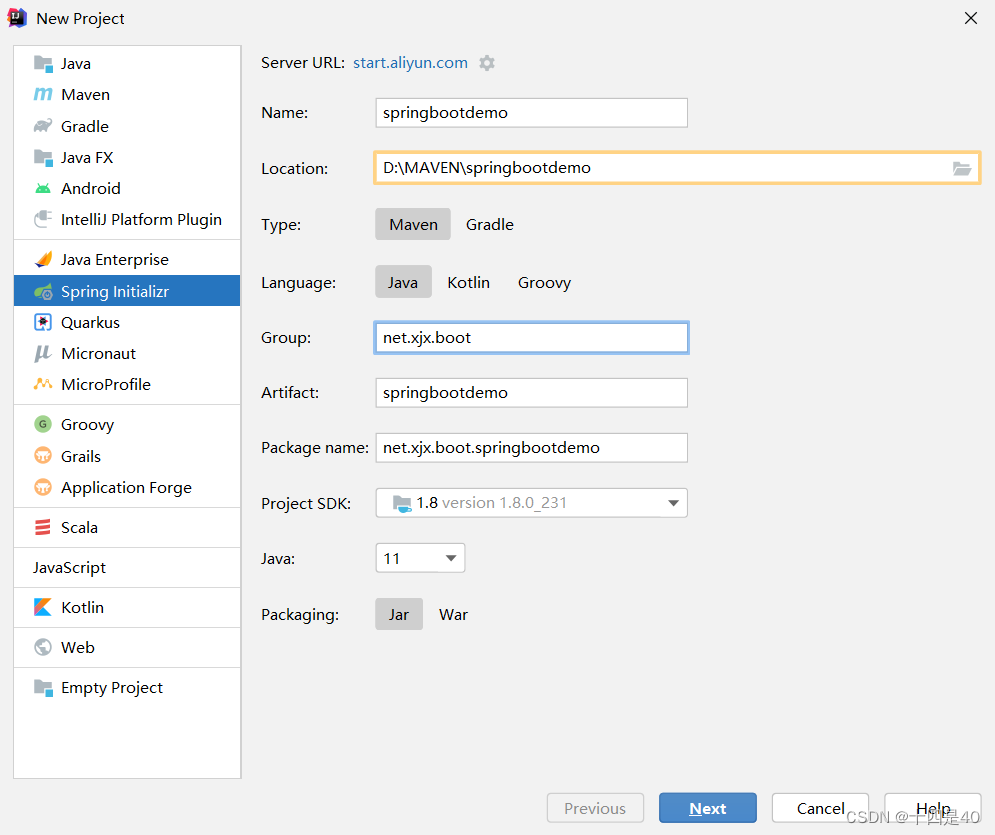
Task: Click the Spring Initializr leaf icon
Action: [x=43, y=291]
